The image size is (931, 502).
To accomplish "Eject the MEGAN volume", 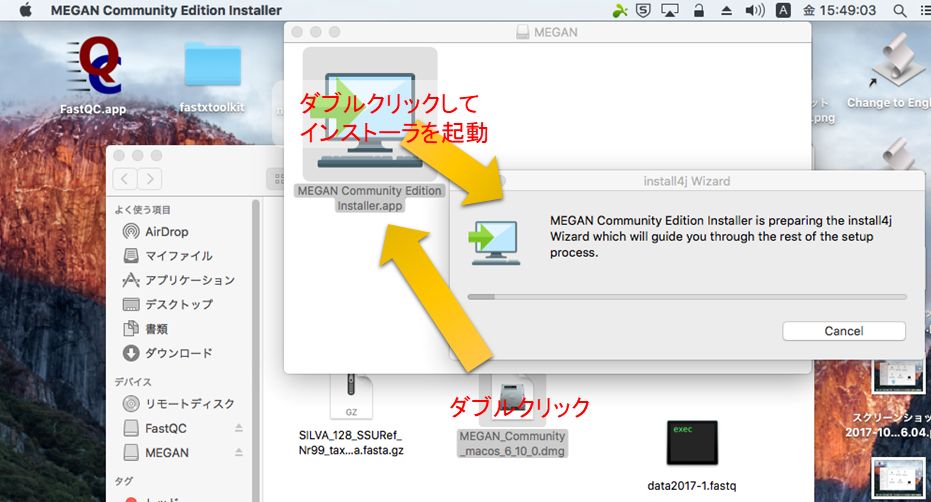I will 239,452.
